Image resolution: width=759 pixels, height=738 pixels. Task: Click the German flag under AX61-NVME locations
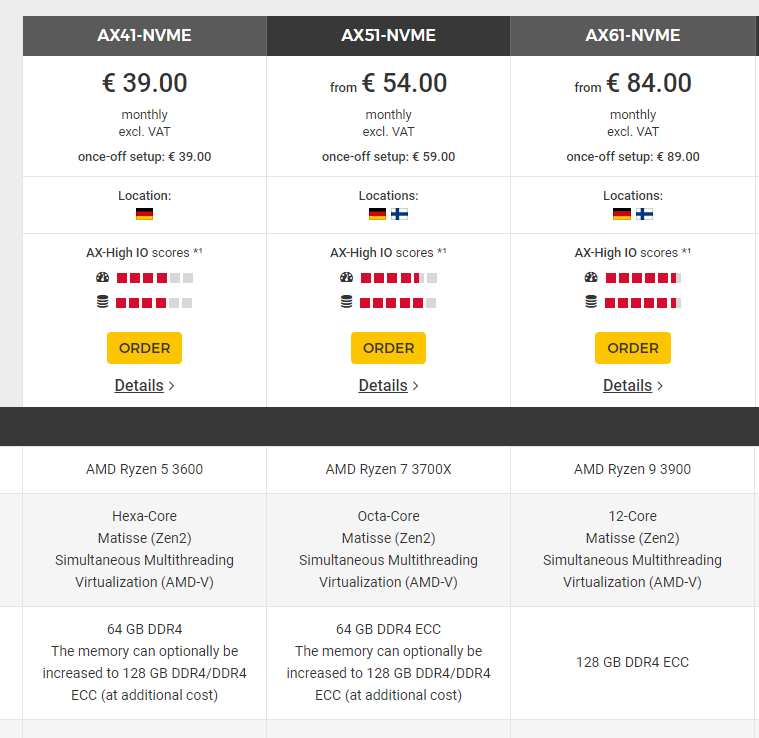tap(621, 214)
